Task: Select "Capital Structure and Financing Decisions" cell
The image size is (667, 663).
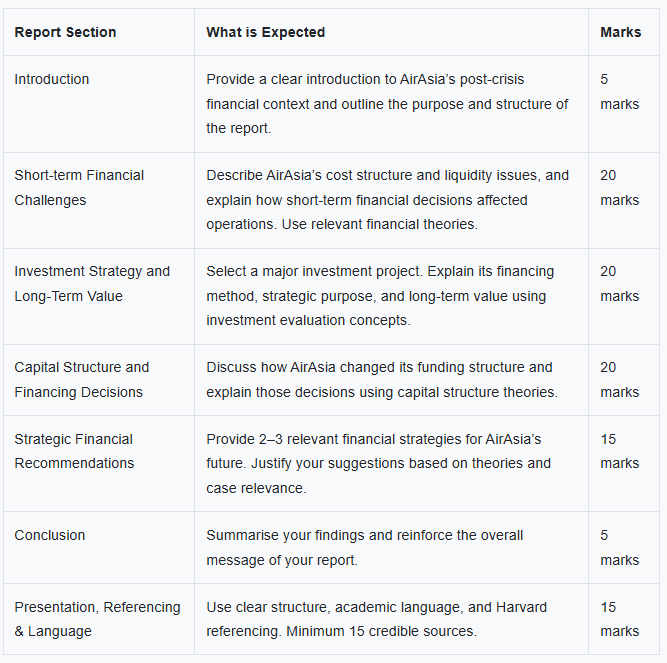Action: coord(81,380)
